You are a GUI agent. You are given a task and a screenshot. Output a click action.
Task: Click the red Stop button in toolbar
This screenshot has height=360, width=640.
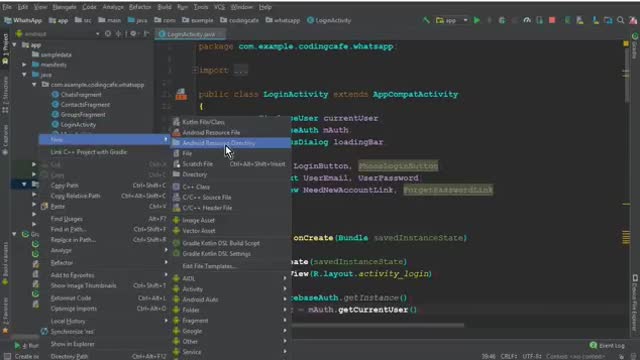pyautogui.click(x=552, y=20)
